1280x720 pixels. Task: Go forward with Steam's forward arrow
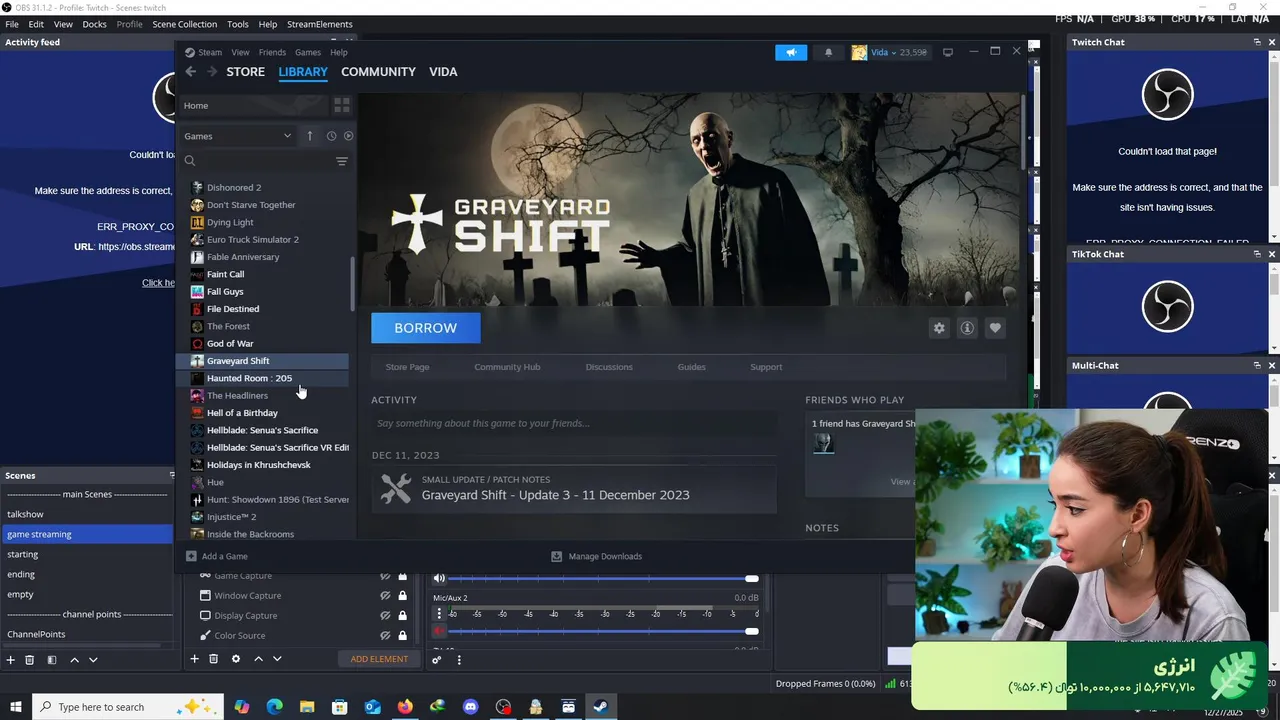coord(212,72)
